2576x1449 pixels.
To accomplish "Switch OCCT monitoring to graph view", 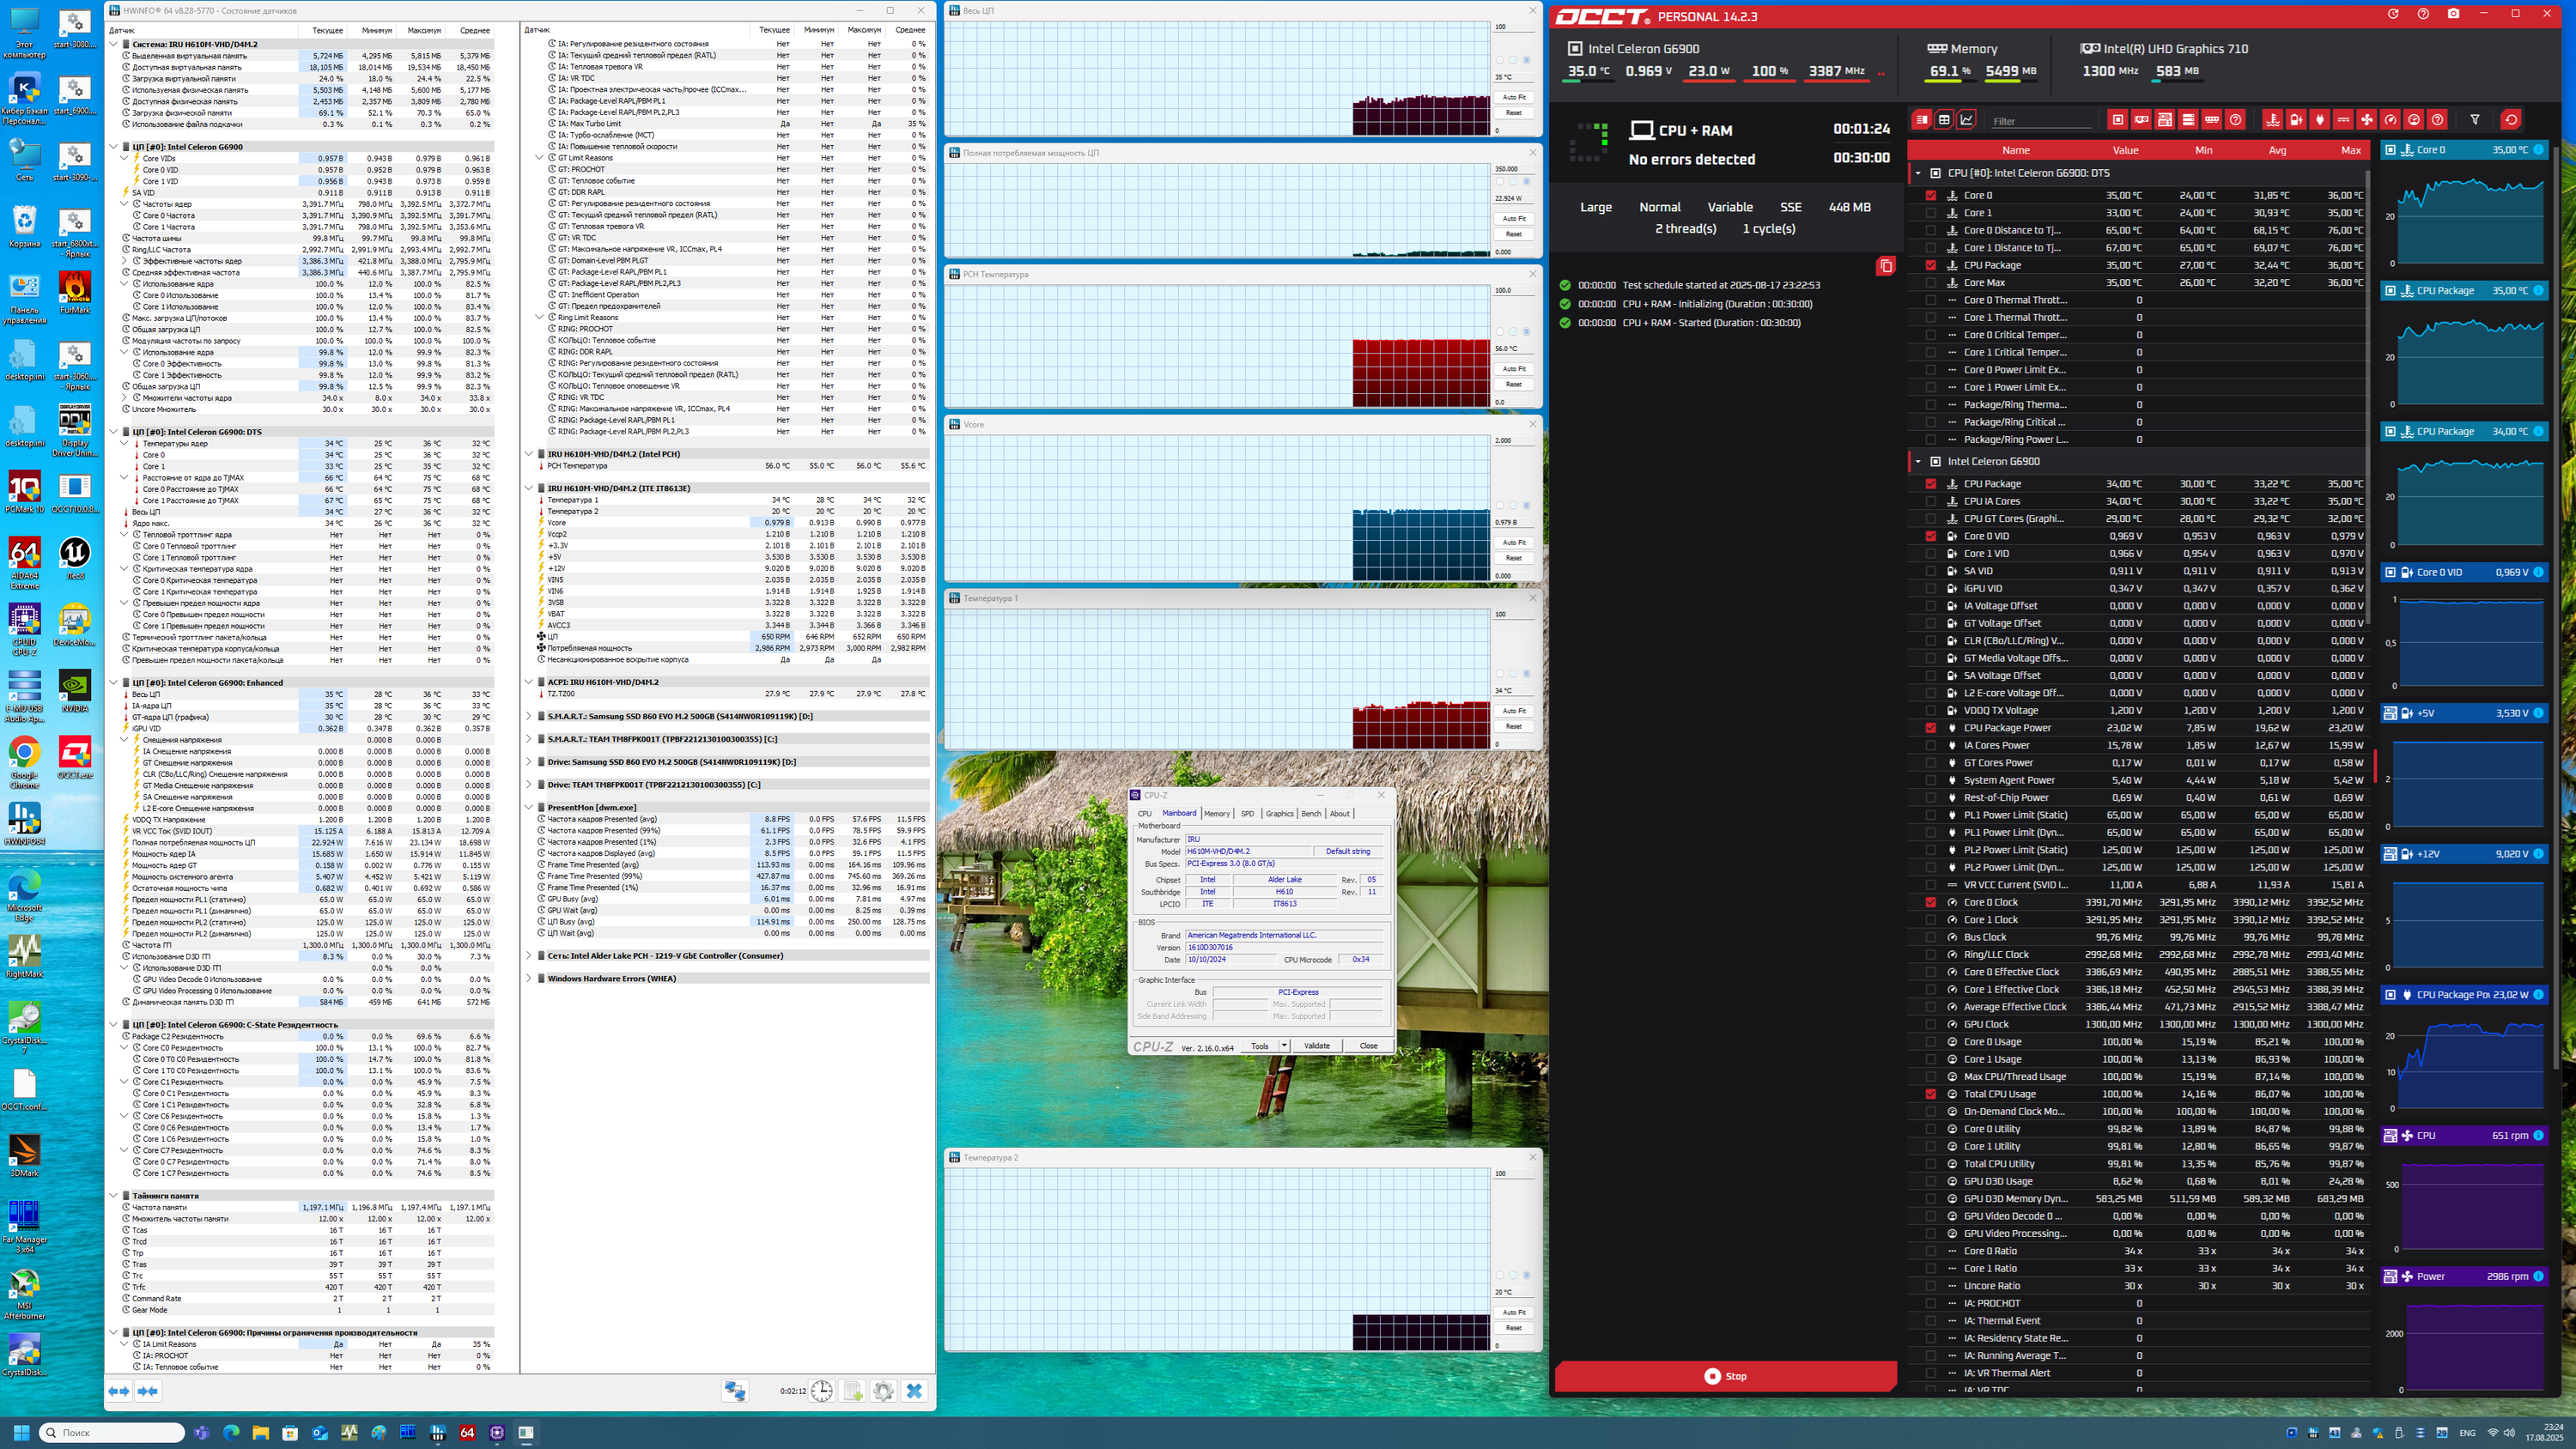I will [x=1967, y=120].
